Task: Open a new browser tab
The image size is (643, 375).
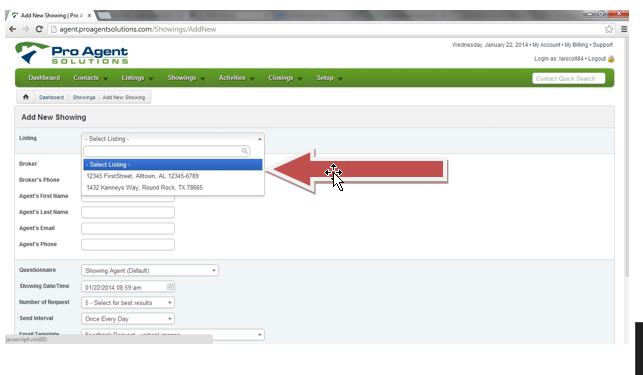Action: pos(105,16)
